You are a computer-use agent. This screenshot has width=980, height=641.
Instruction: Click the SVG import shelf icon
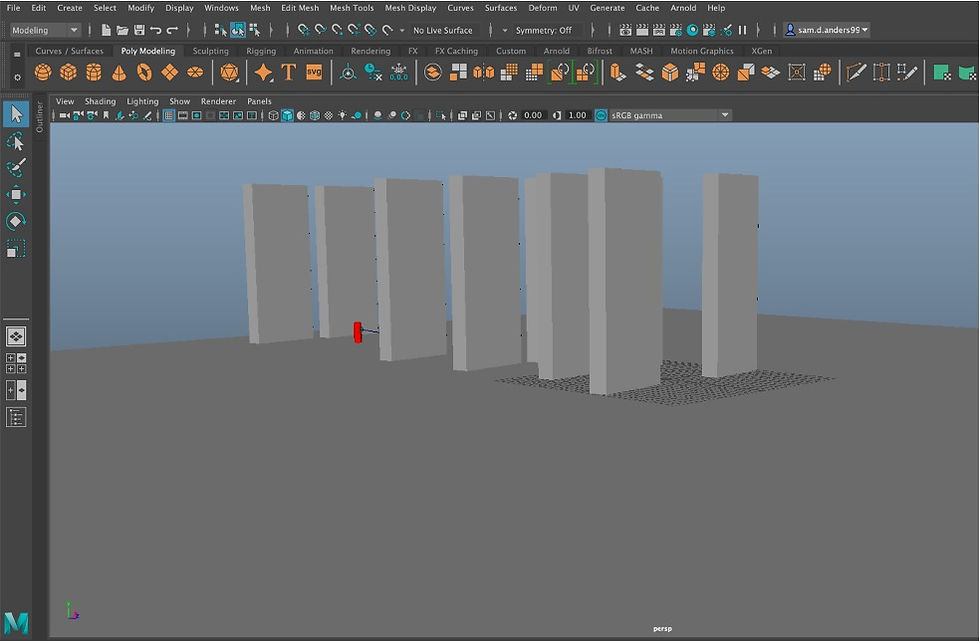click(x=314, y=72)
